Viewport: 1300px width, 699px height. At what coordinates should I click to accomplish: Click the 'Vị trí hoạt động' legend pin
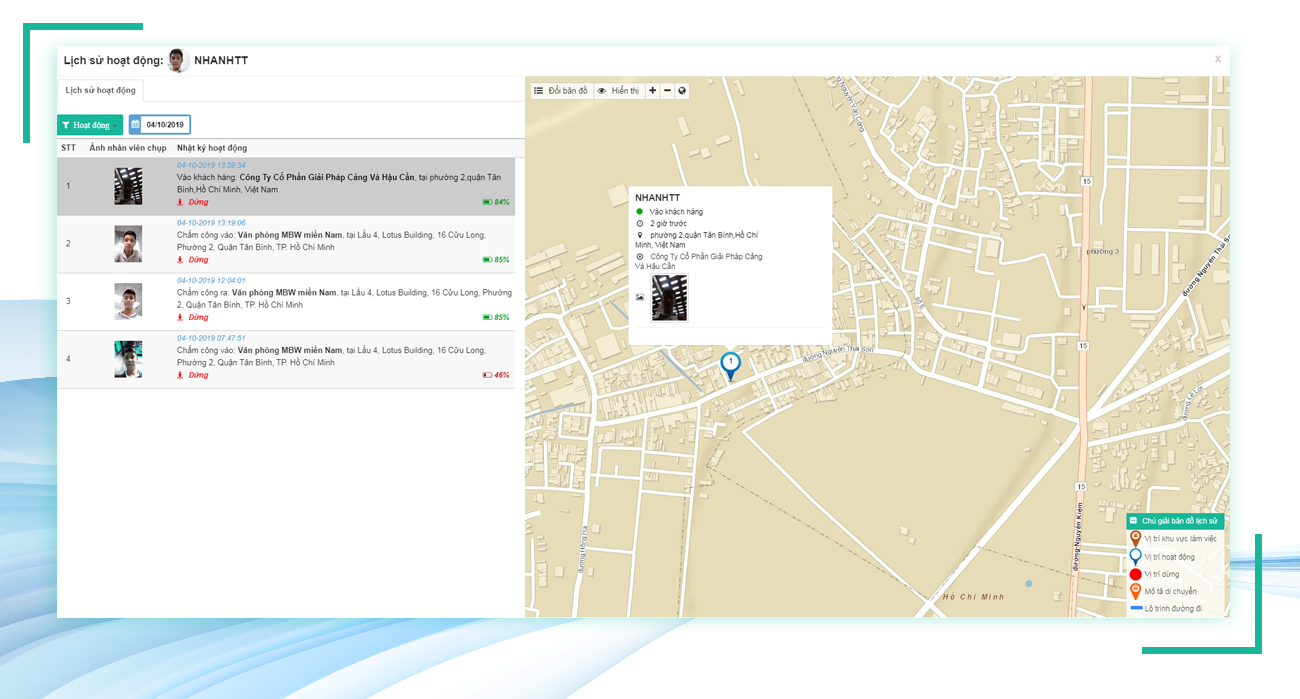pyautogui.click(x=1135, y=556)
